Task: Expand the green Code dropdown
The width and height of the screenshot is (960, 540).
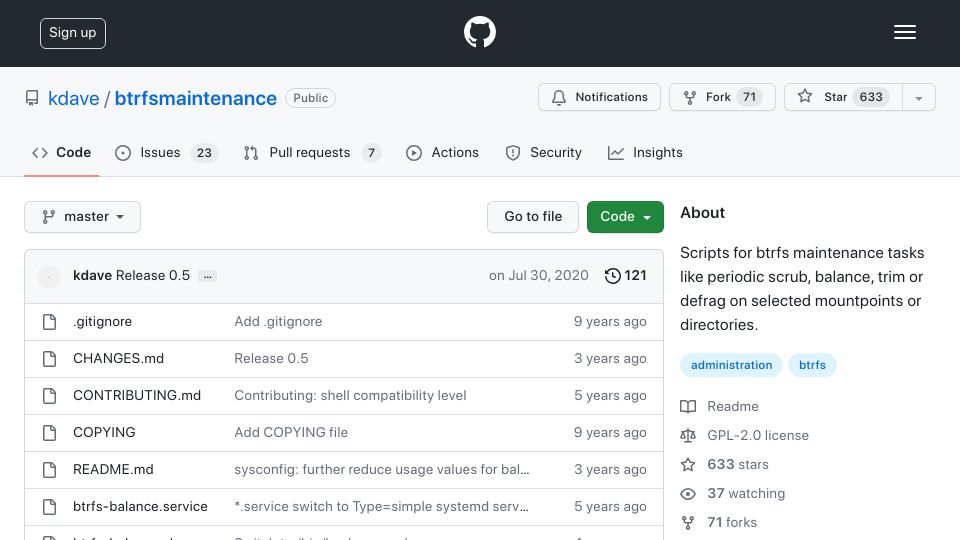Action: pyautogui.click(x=625, y=217)
